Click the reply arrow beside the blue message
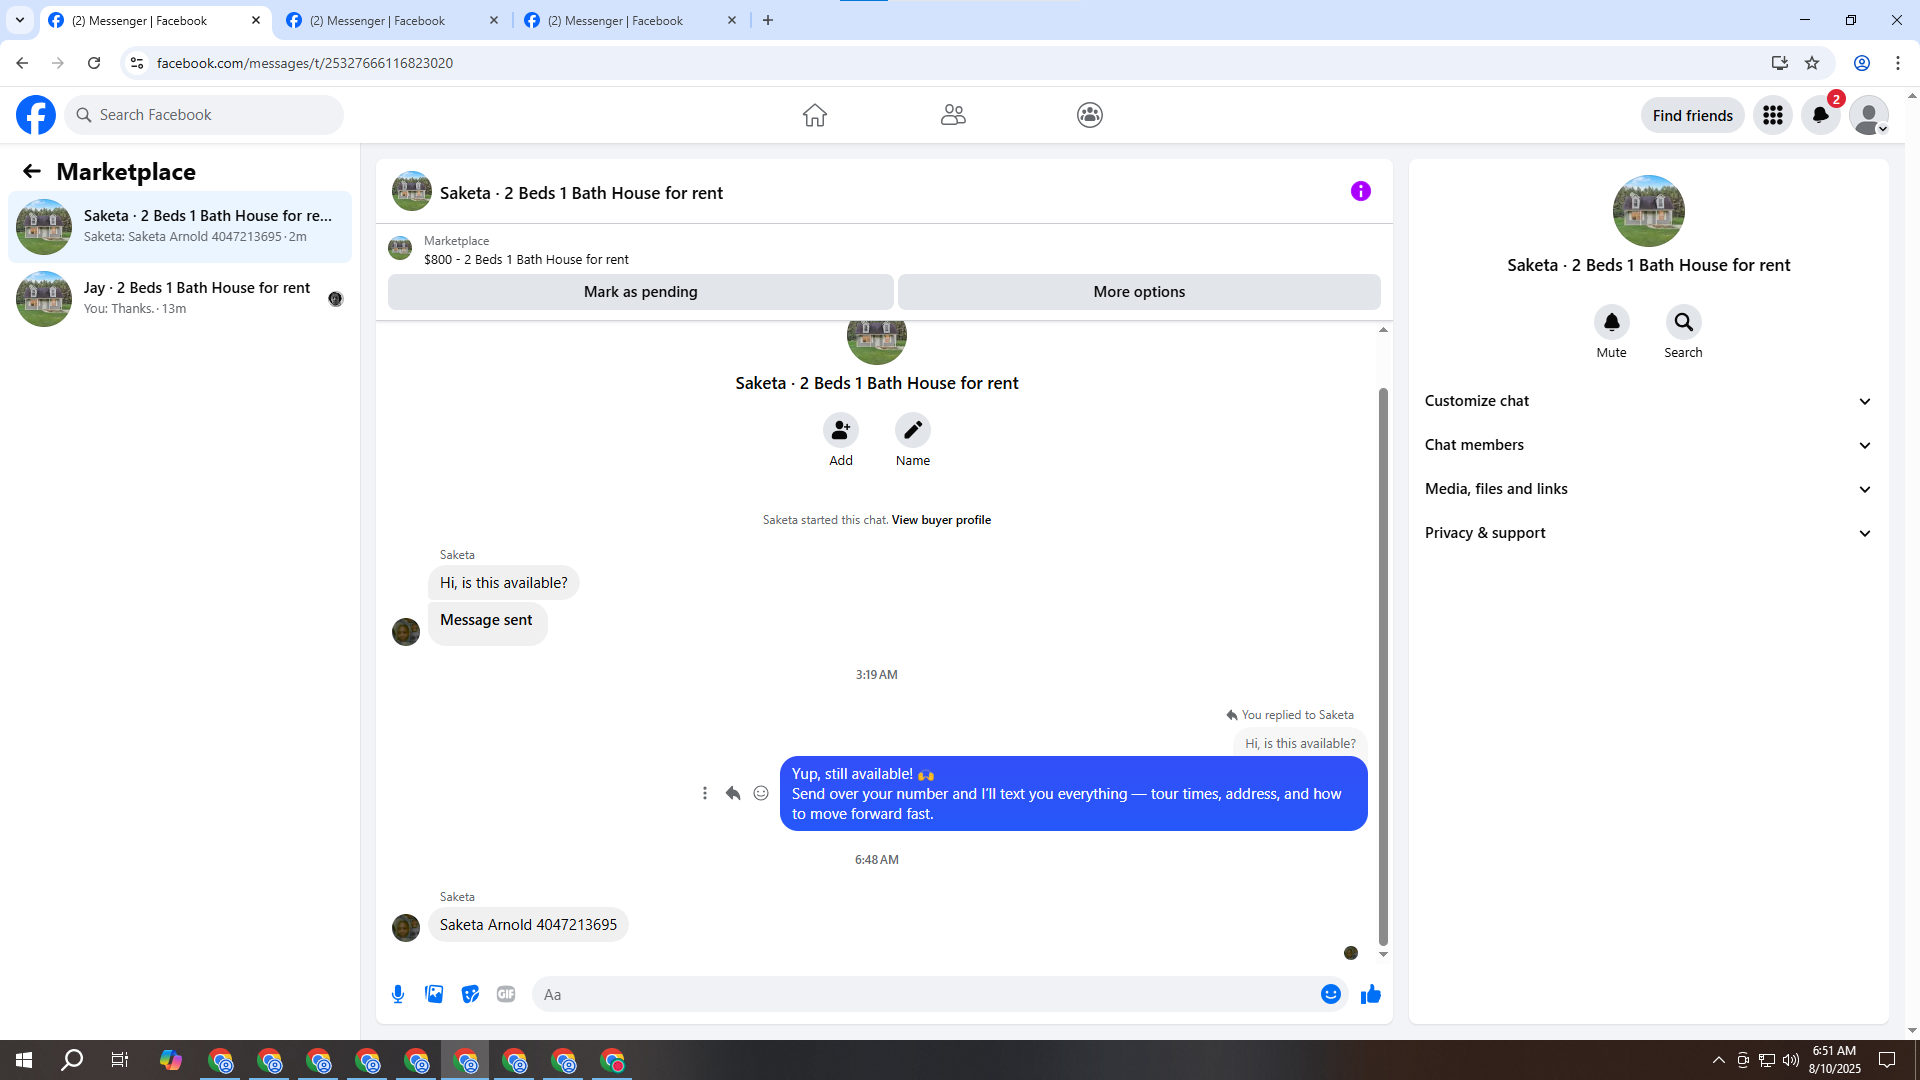 coord(733,793)
